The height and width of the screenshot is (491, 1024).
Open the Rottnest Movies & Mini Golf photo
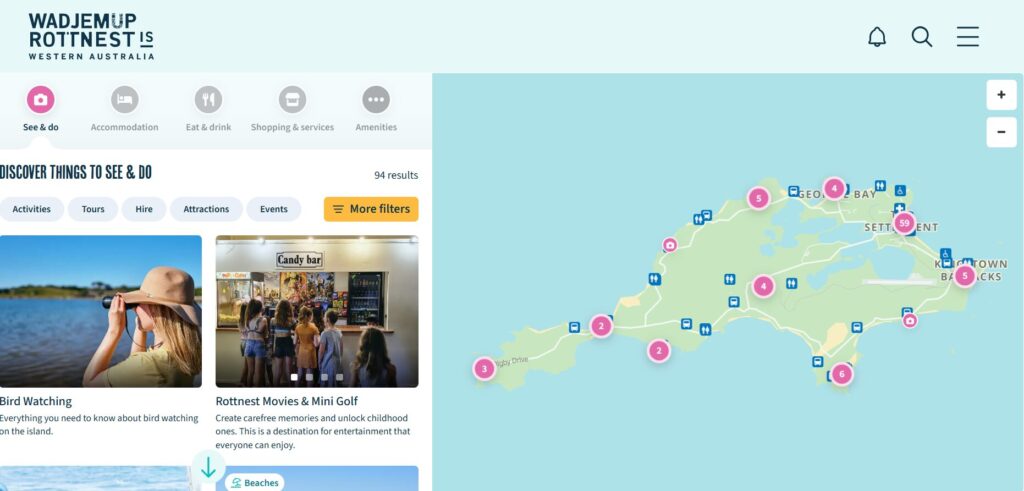pos(317,311)
